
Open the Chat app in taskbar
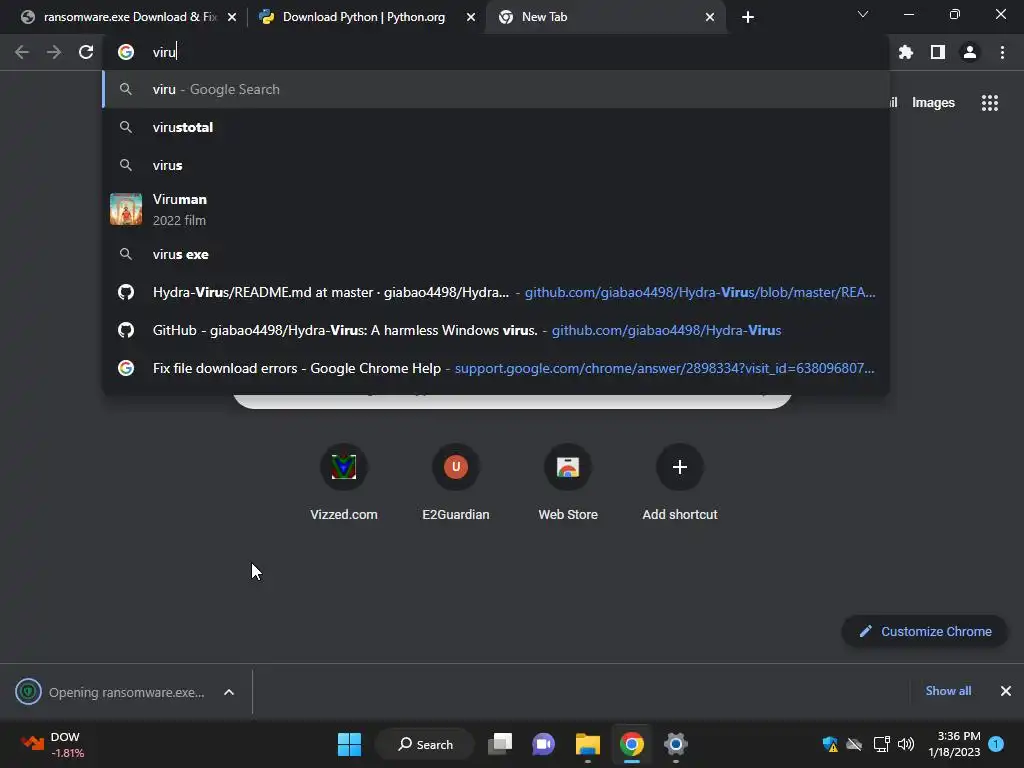click(543, 744)
